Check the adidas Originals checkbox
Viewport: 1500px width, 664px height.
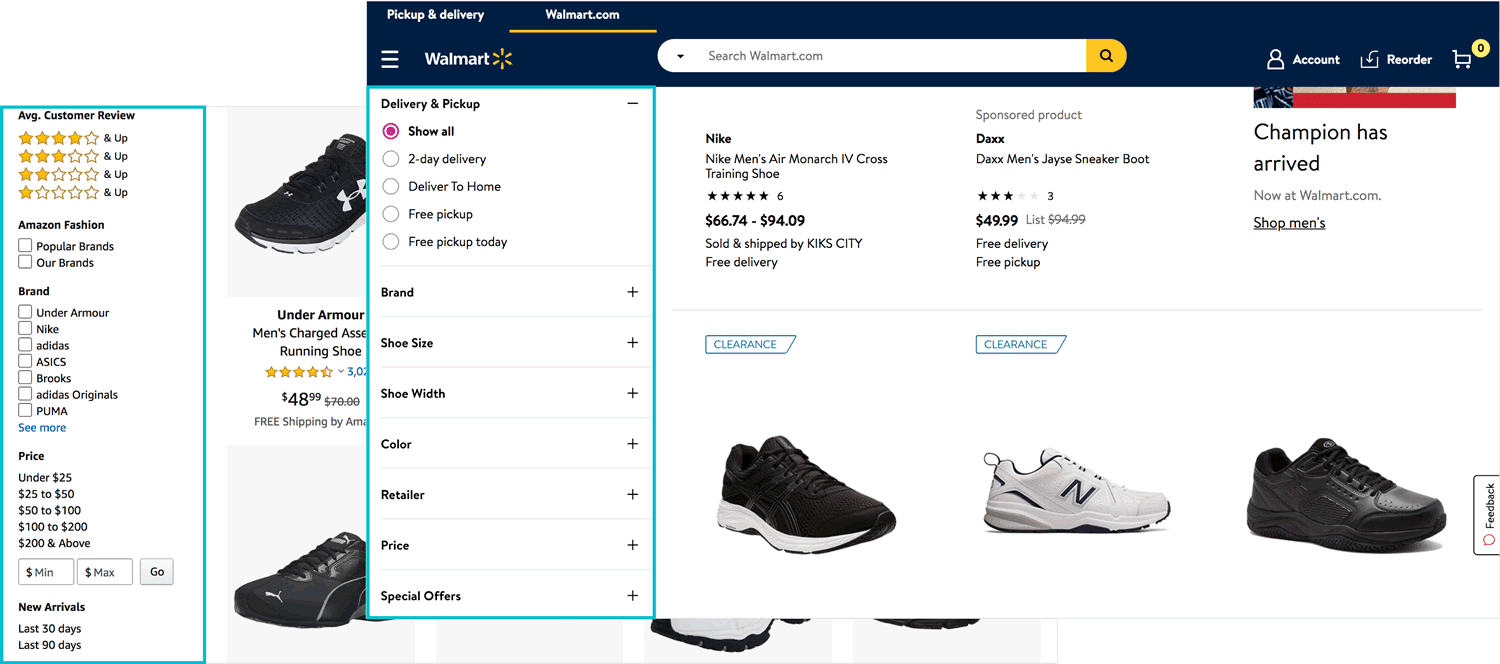(x=25, y=394)
